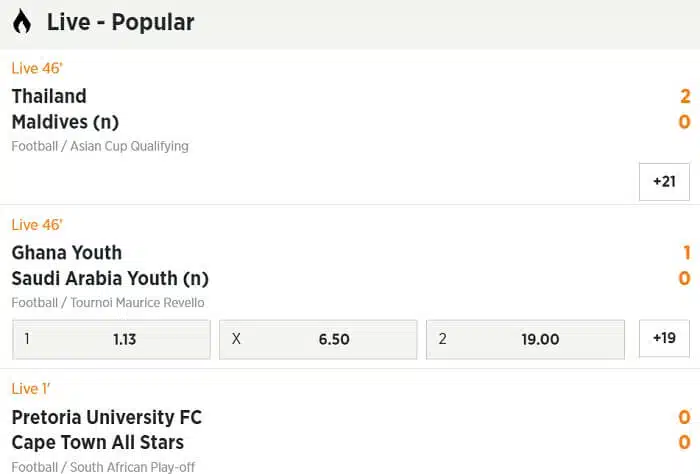
Task: Click the Live 1' indicator for Pretoria match
Action: [31, 389]
